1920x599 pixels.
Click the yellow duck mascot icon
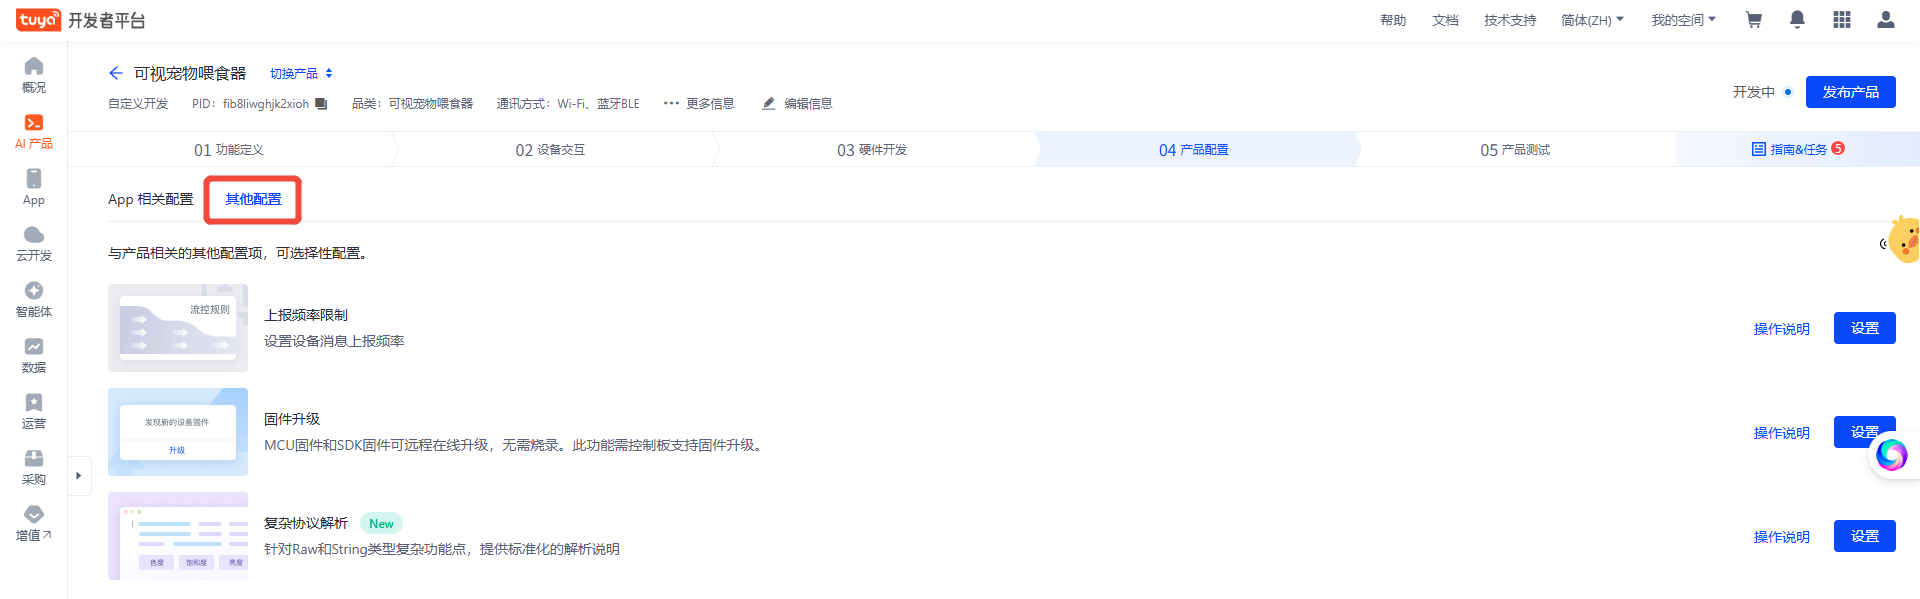click(1903, 240)
